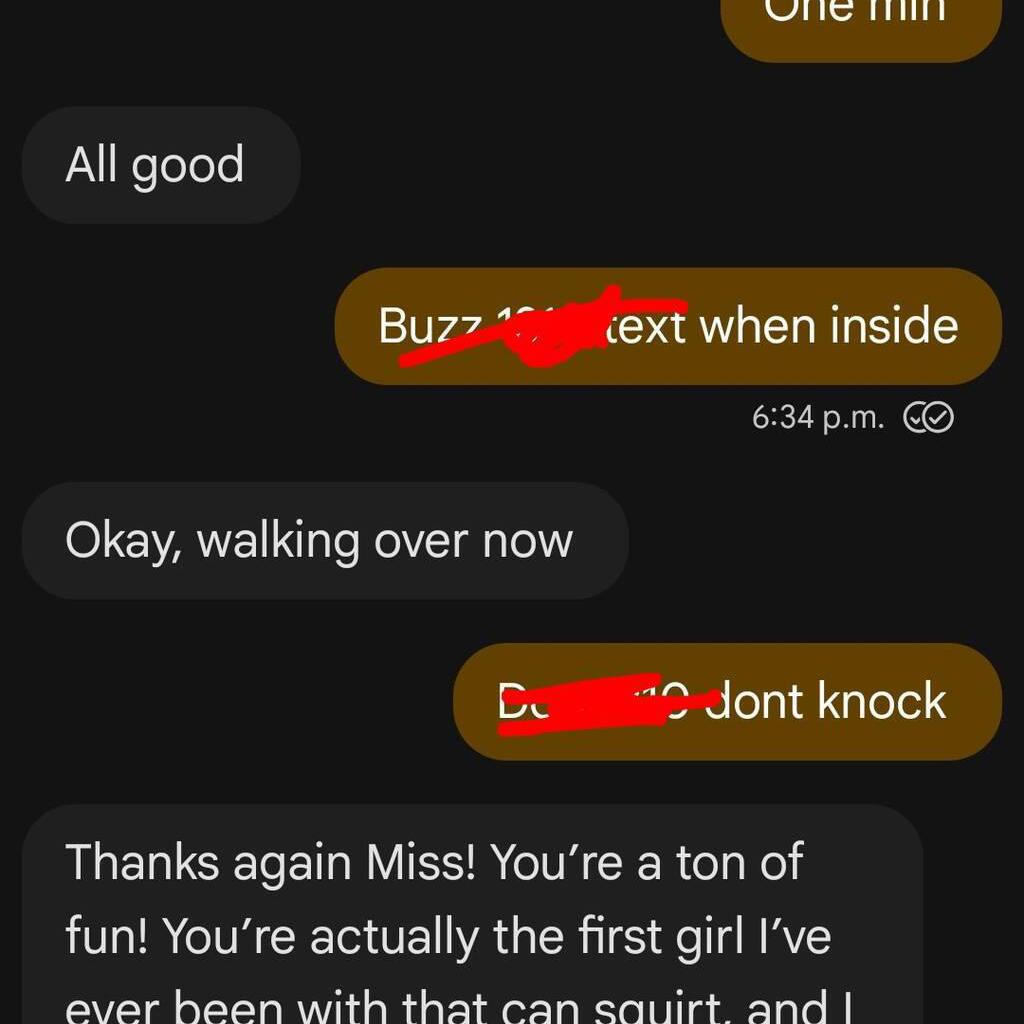Tap the "dont knock" sent bubble
The width and height of the screenshot is (1024, 1024).
[728, 701]
